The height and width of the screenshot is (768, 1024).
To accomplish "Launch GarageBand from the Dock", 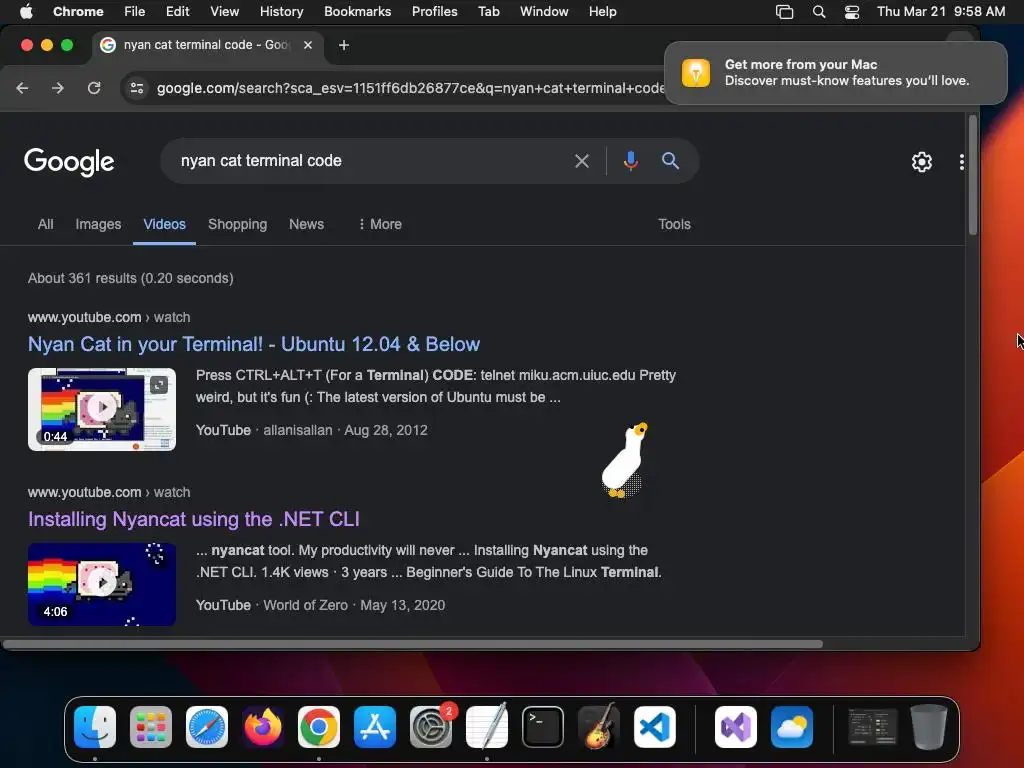I will 599,727.
